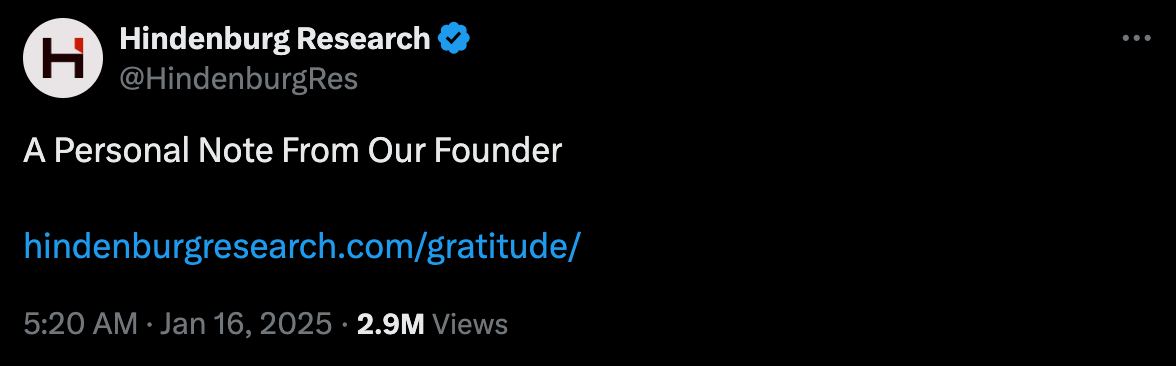Open the @HindenburgRes handle link

[238, 78]
